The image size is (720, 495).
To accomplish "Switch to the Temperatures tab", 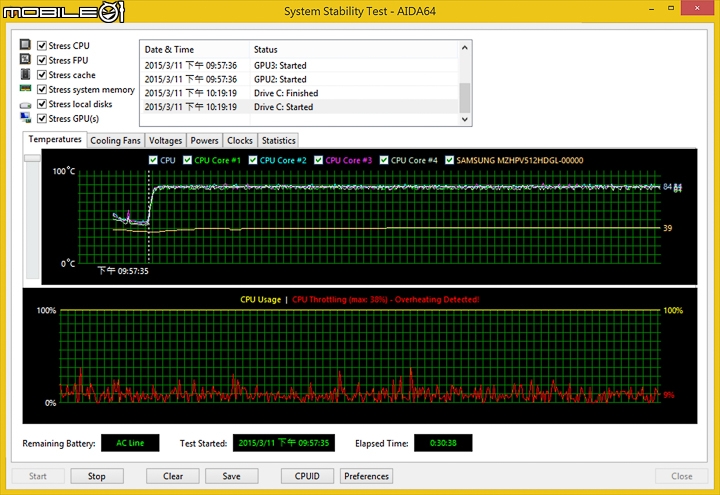I will point(55,139).
